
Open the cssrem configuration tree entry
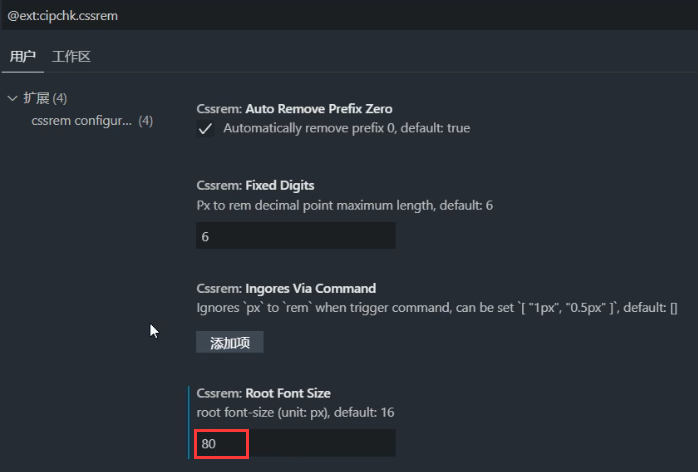[81, 121]
